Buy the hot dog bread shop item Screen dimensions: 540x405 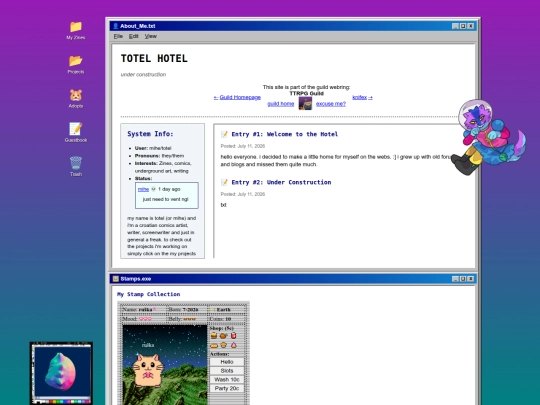214,345
